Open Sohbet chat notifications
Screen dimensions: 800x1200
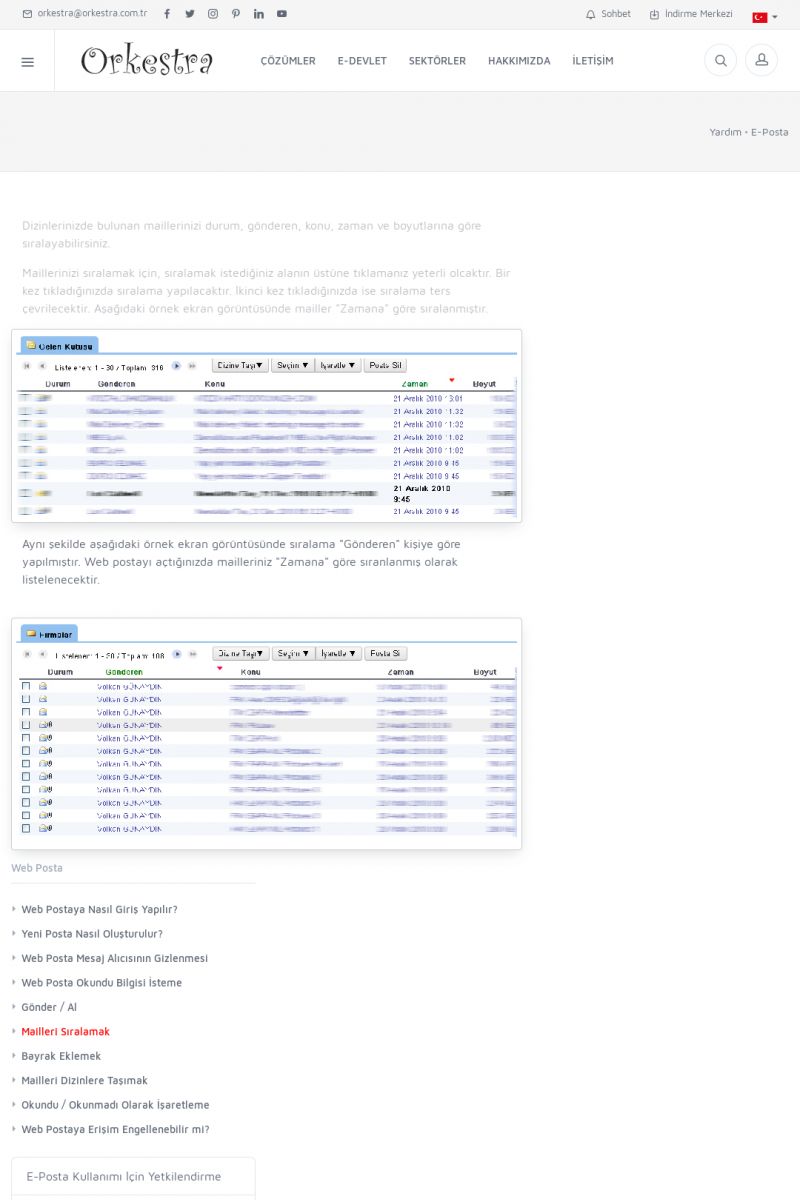click(x=608, y=14)
